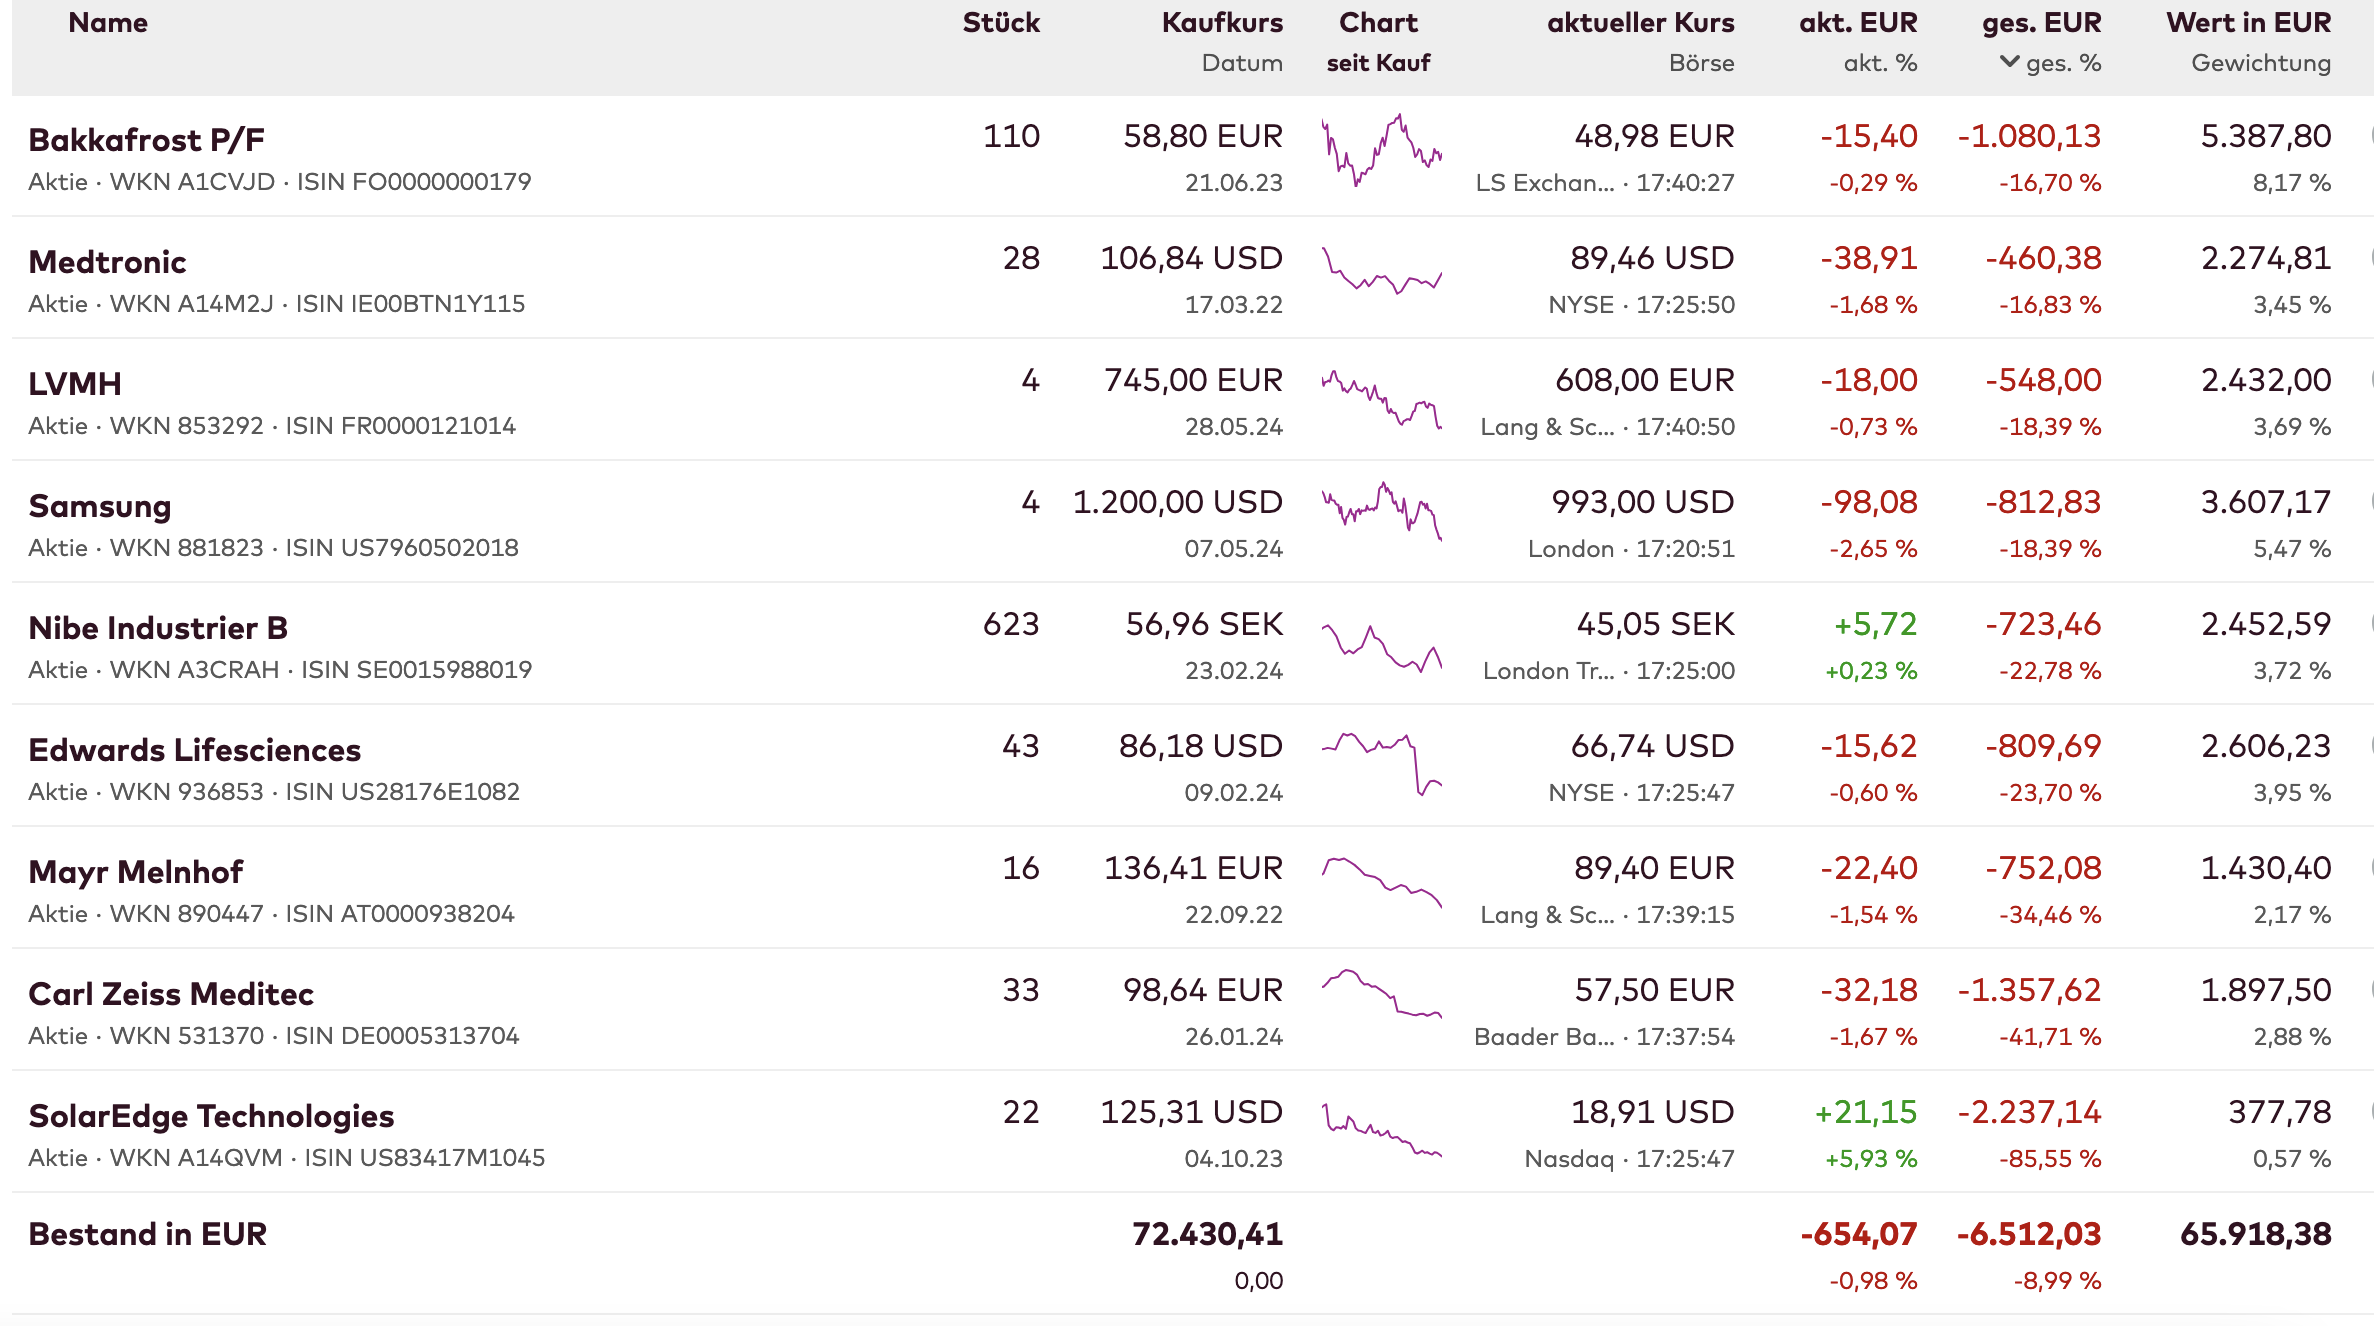Sort by Börse sub-header

1701,63
